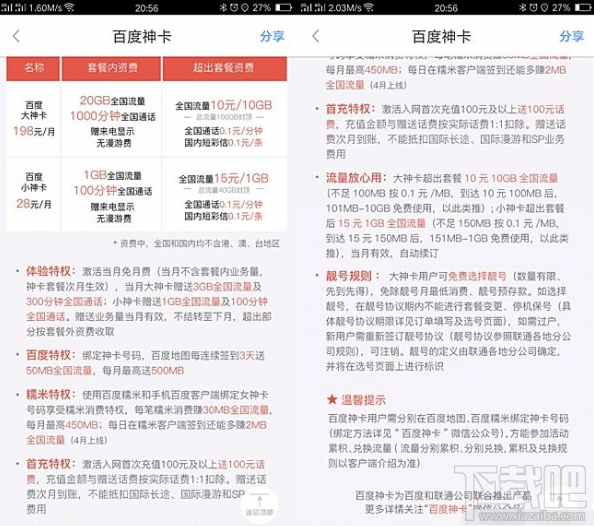The height and width of the screenshot is (526, 594).
Task: Tap the 免费选择靓号 red text
Action: (x=477, y=276)
